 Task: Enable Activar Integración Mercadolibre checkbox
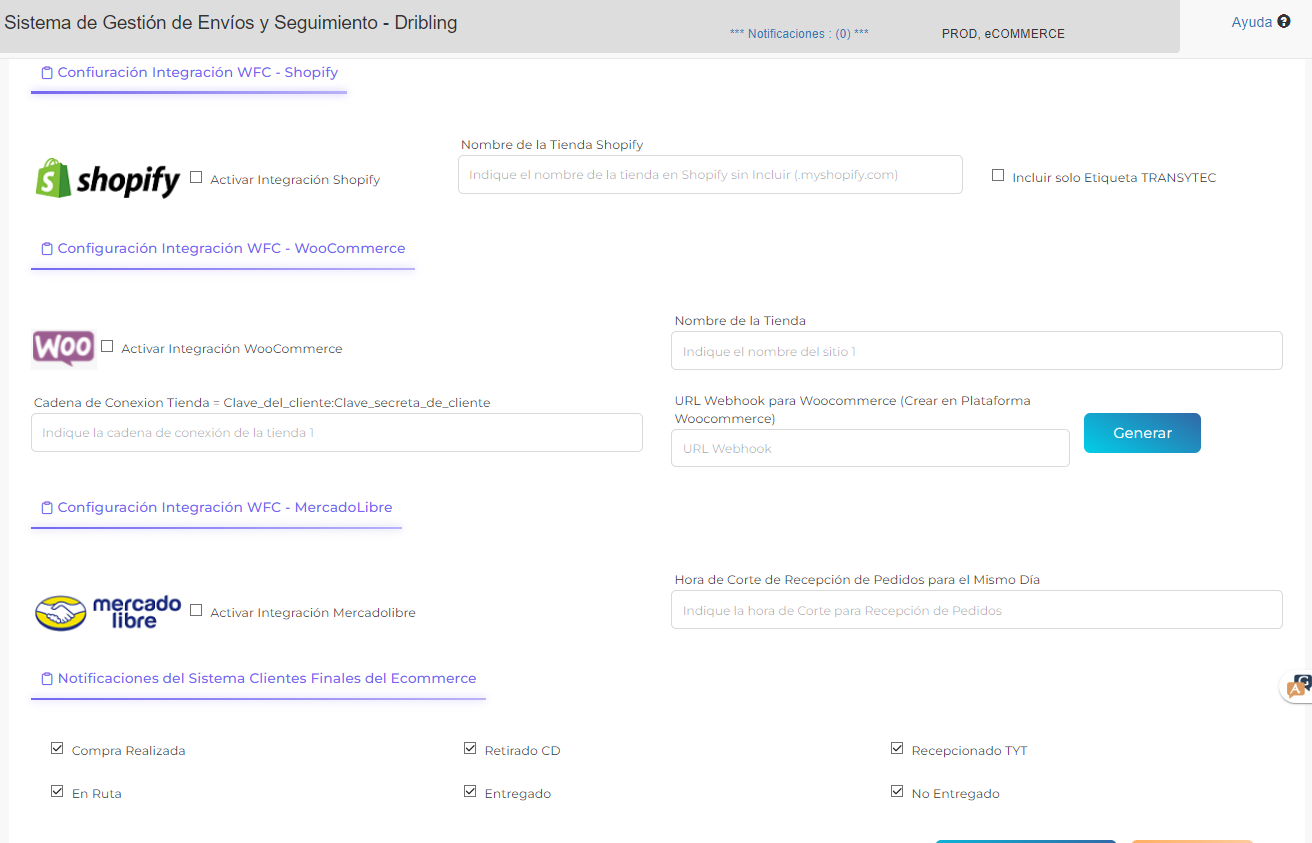[196, 610]
